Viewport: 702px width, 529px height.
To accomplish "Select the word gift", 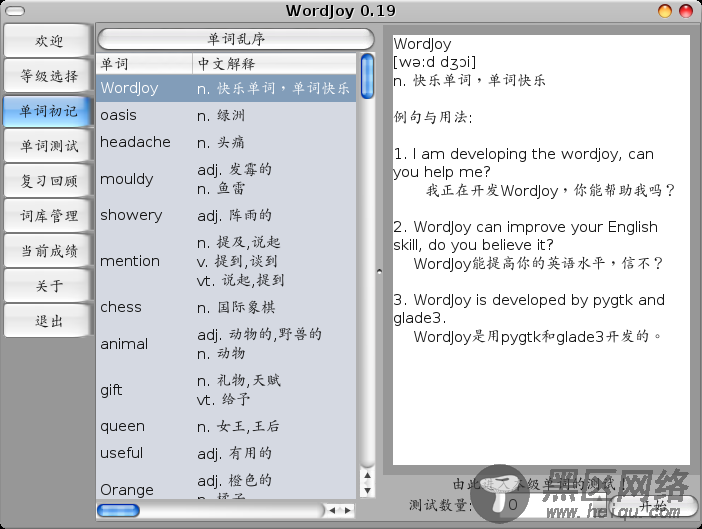I will point(111,390).
